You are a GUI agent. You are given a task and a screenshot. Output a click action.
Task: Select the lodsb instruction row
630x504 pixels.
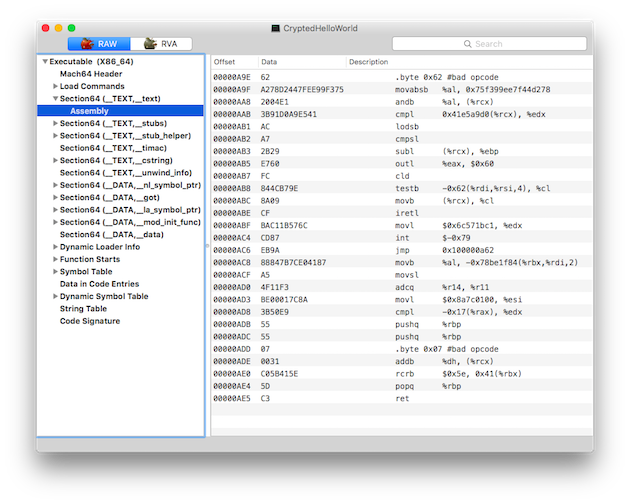(x=402, y=127)
